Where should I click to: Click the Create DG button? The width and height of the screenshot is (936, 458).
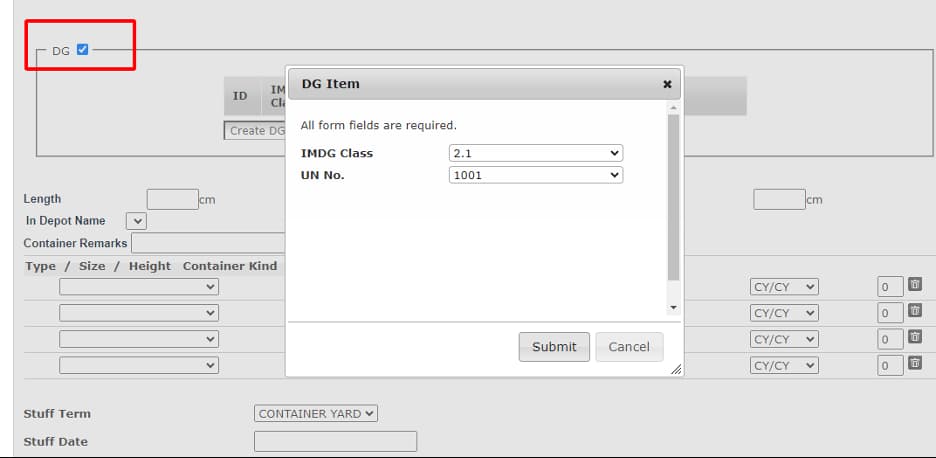pos(255,131)
